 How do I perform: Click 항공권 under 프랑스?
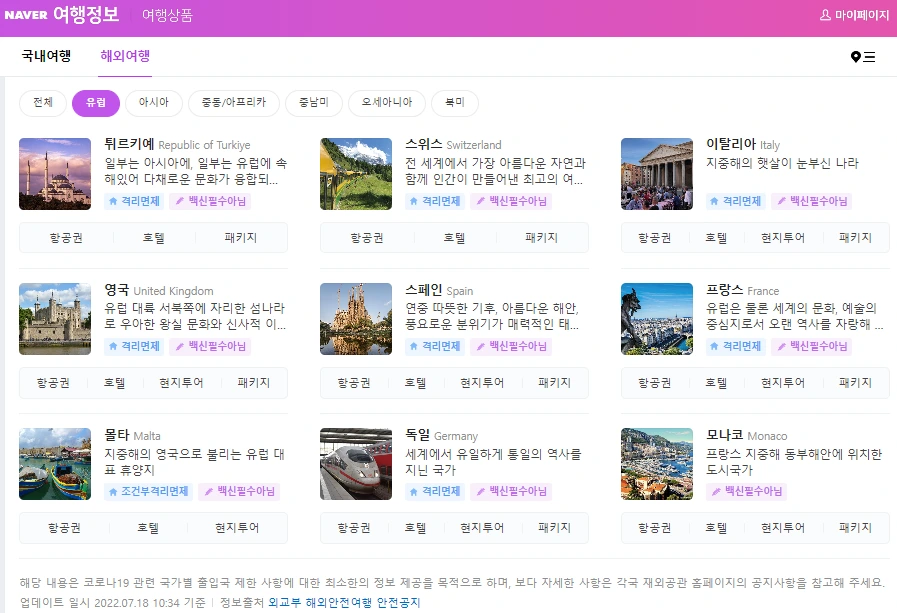point(654,383)
